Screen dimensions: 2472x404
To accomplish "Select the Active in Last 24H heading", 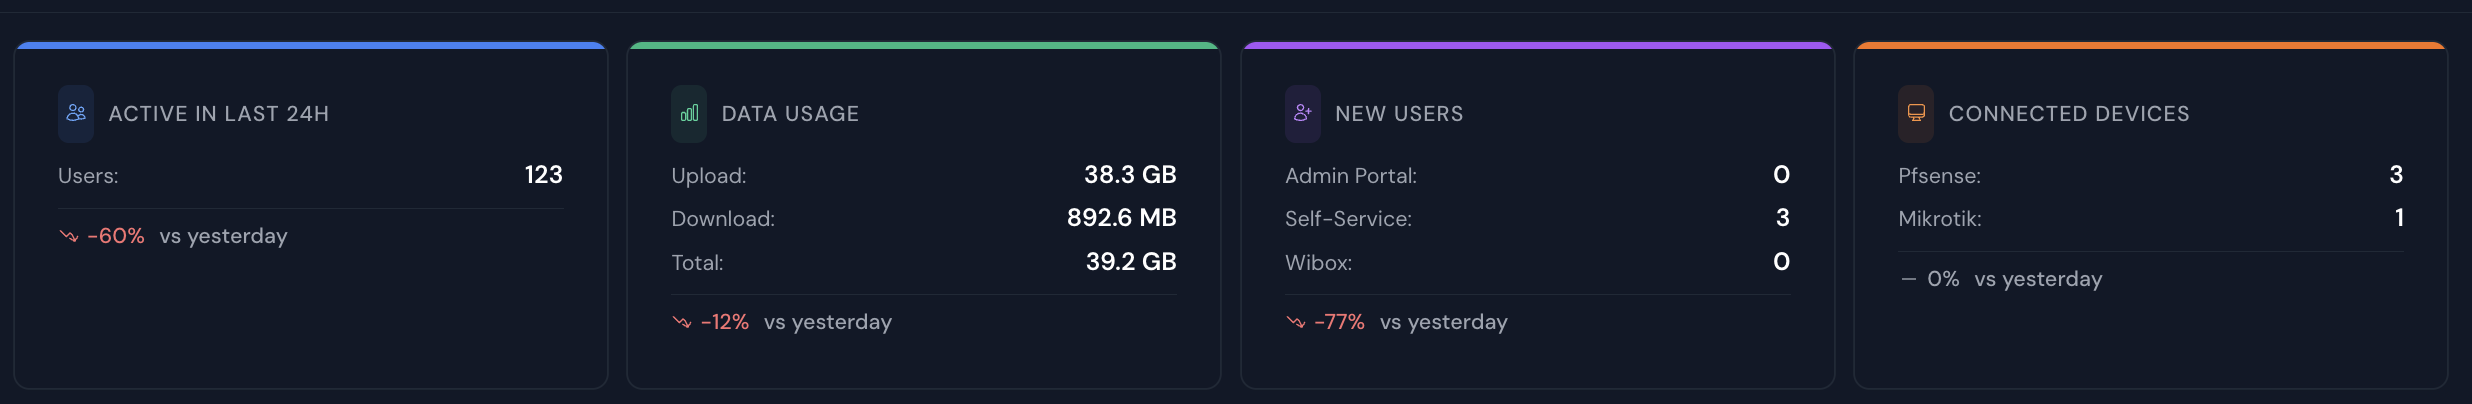I will (219, 114).
